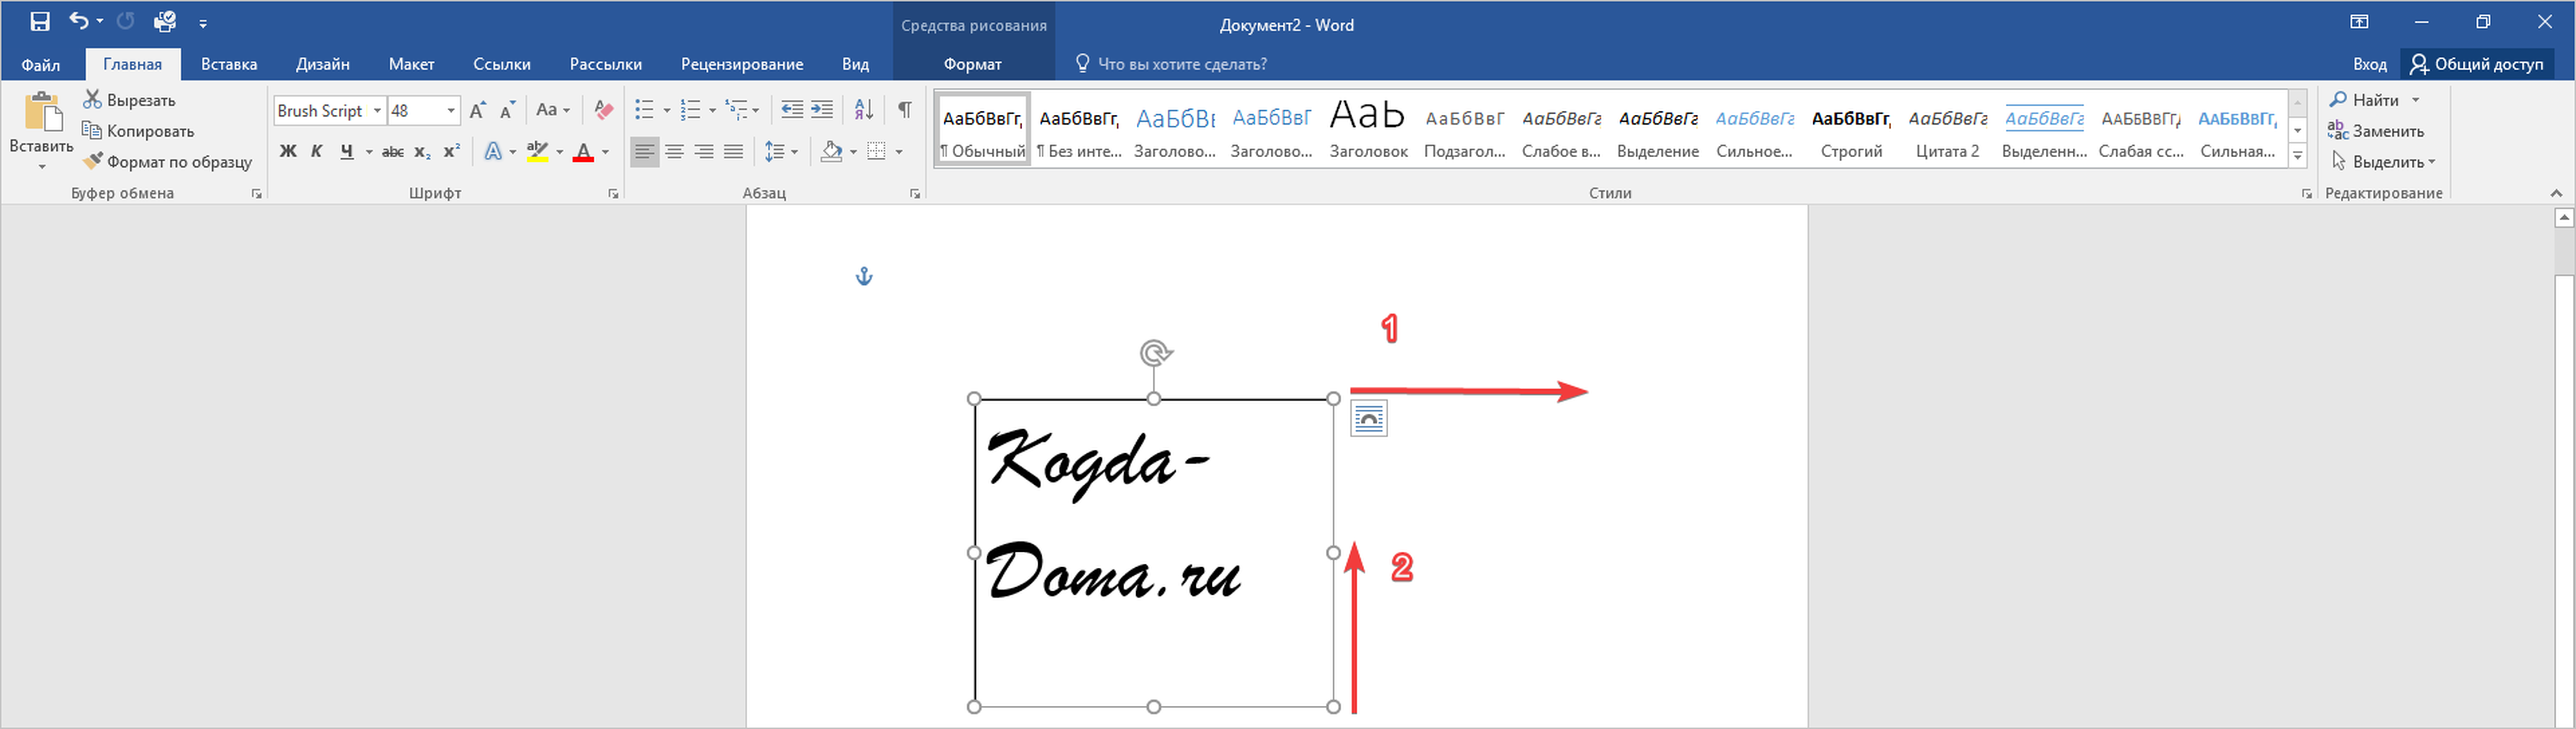Toggle bold formatting (Ж)
This screenshot has width=2576, height=729.
click(x=288, y=152)
